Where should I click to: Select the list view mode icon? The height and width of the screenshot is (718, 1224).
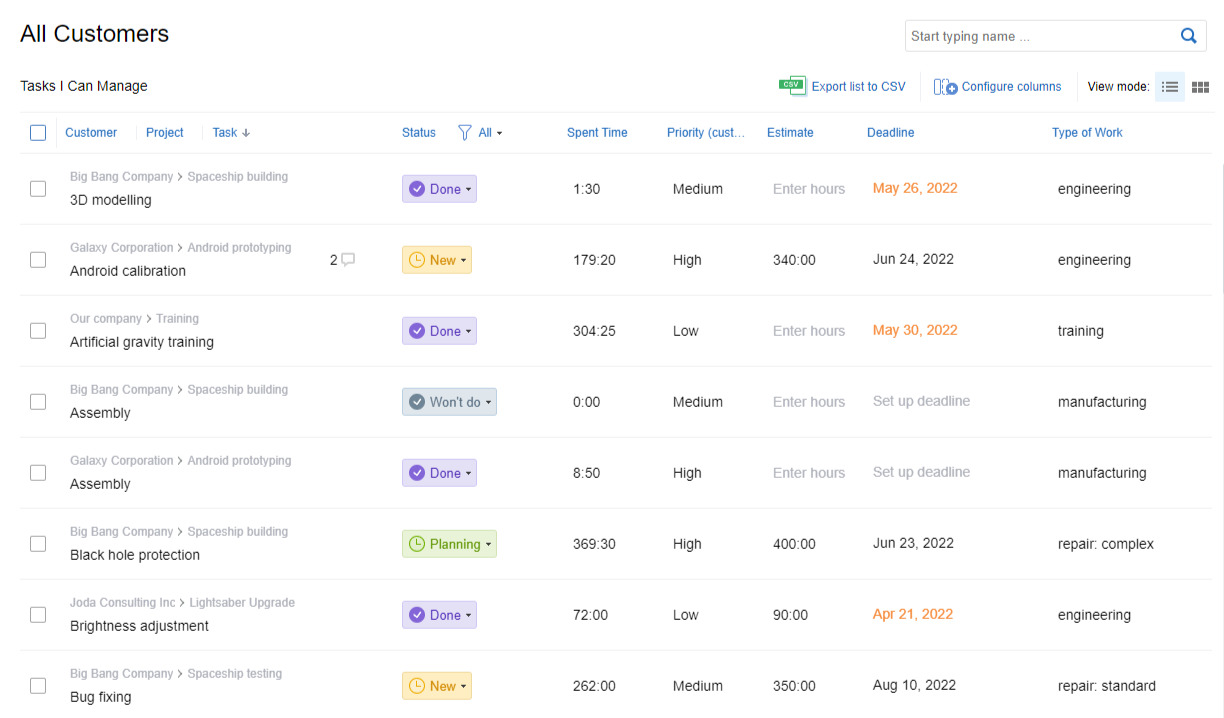1170,86
